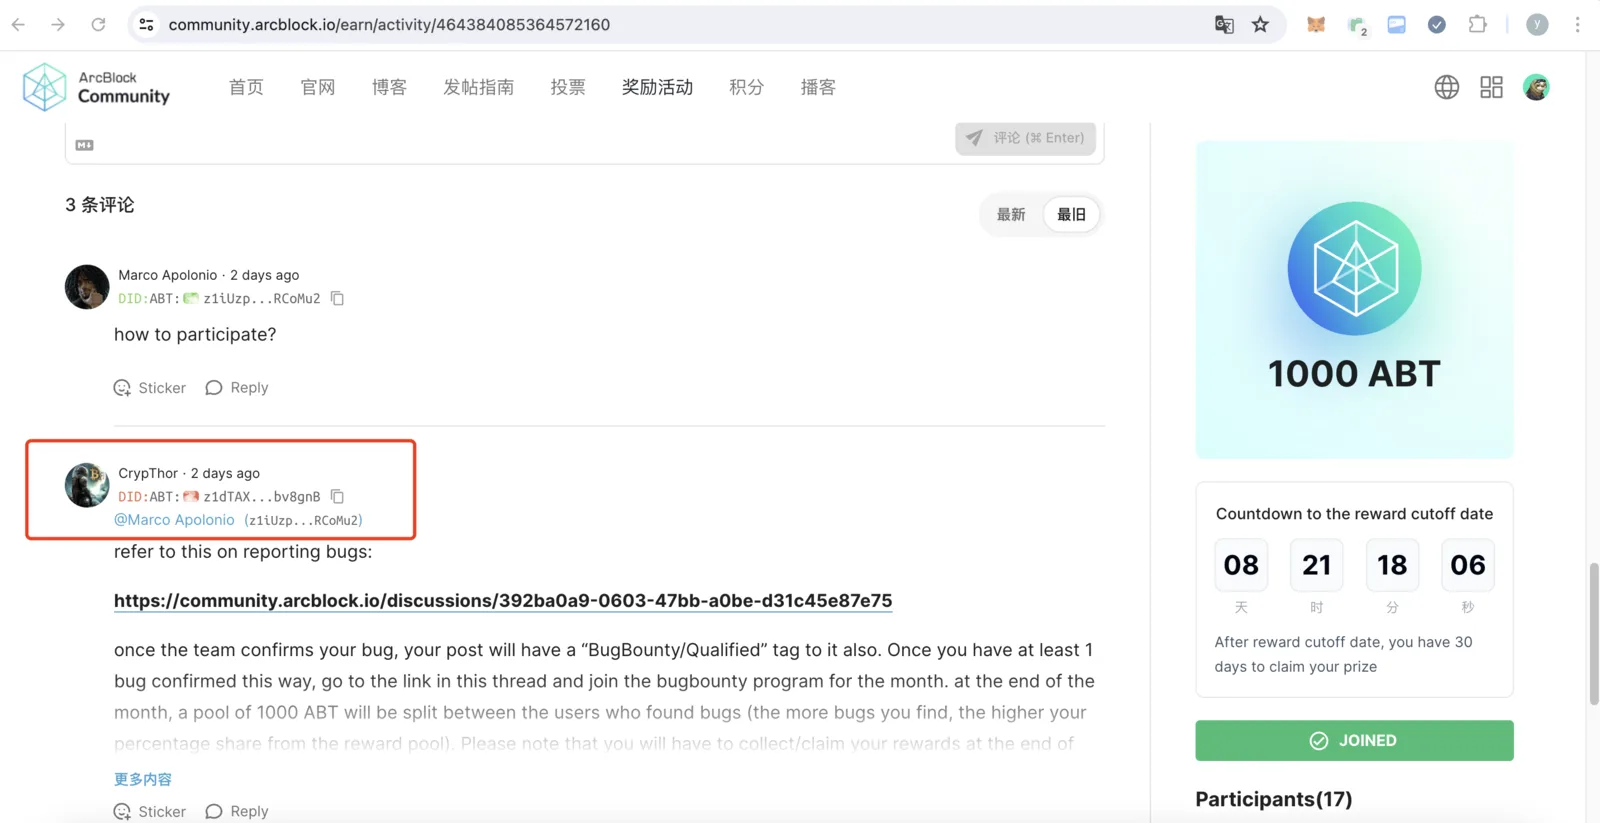View site information icon in address bar
1600x823 pixels.
tap(146, 25)
